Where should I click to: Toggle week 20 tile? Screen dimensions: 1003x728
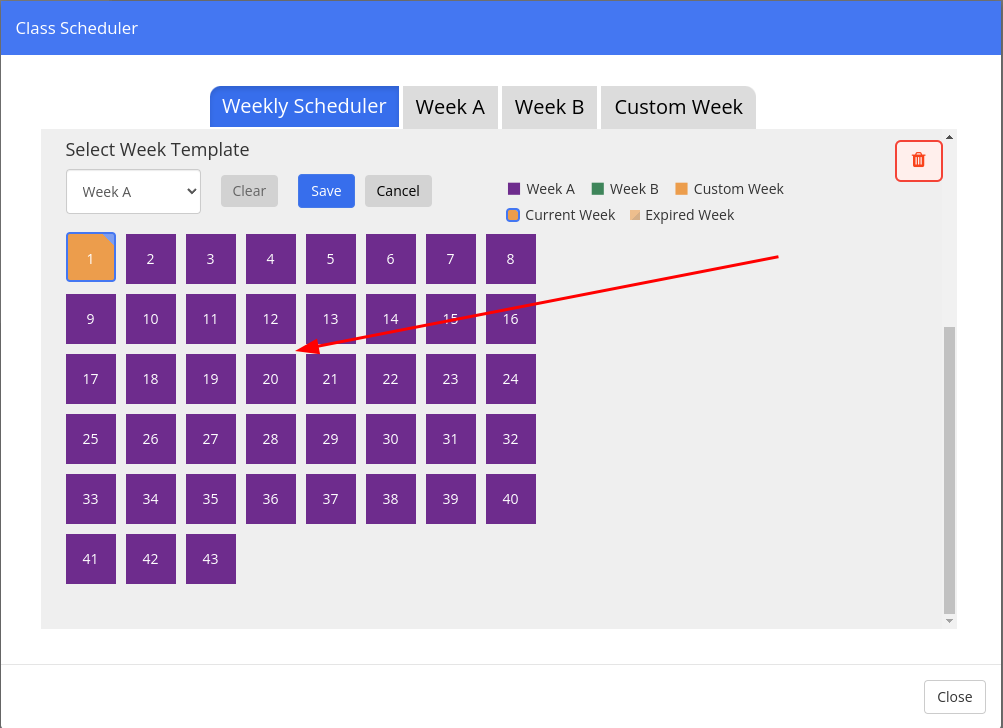tap(271, 379)
